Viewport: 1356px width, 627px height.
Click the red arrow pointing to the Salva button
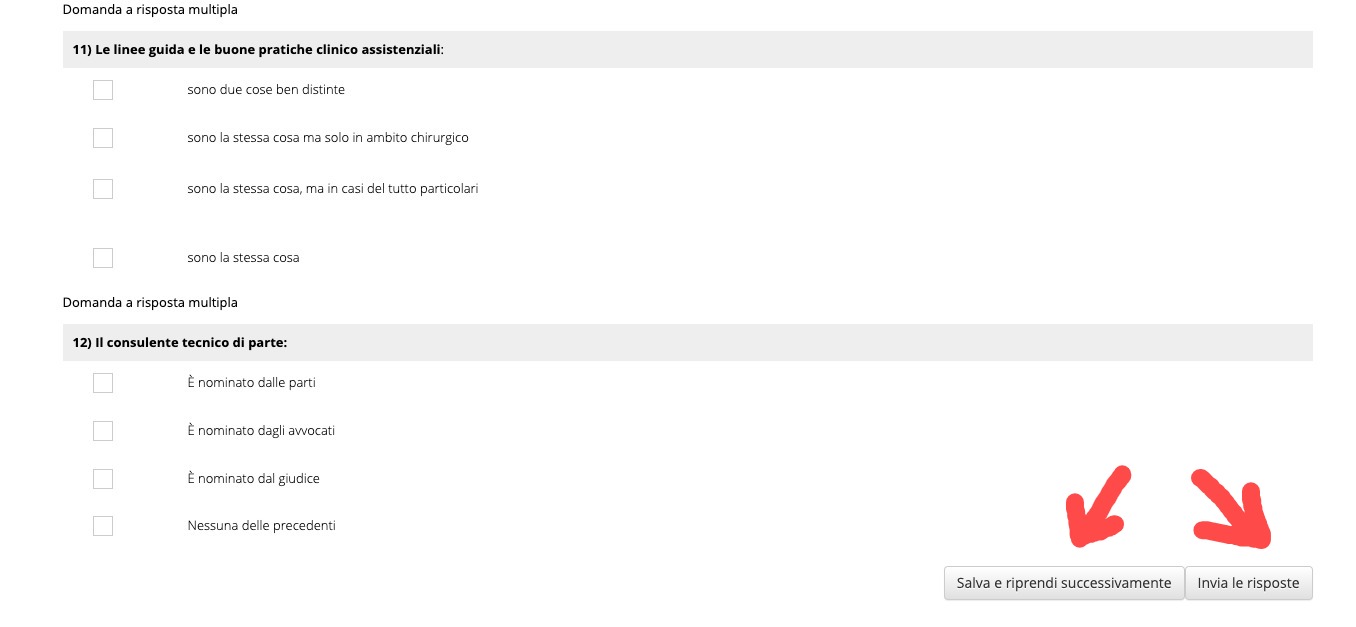1098,507
